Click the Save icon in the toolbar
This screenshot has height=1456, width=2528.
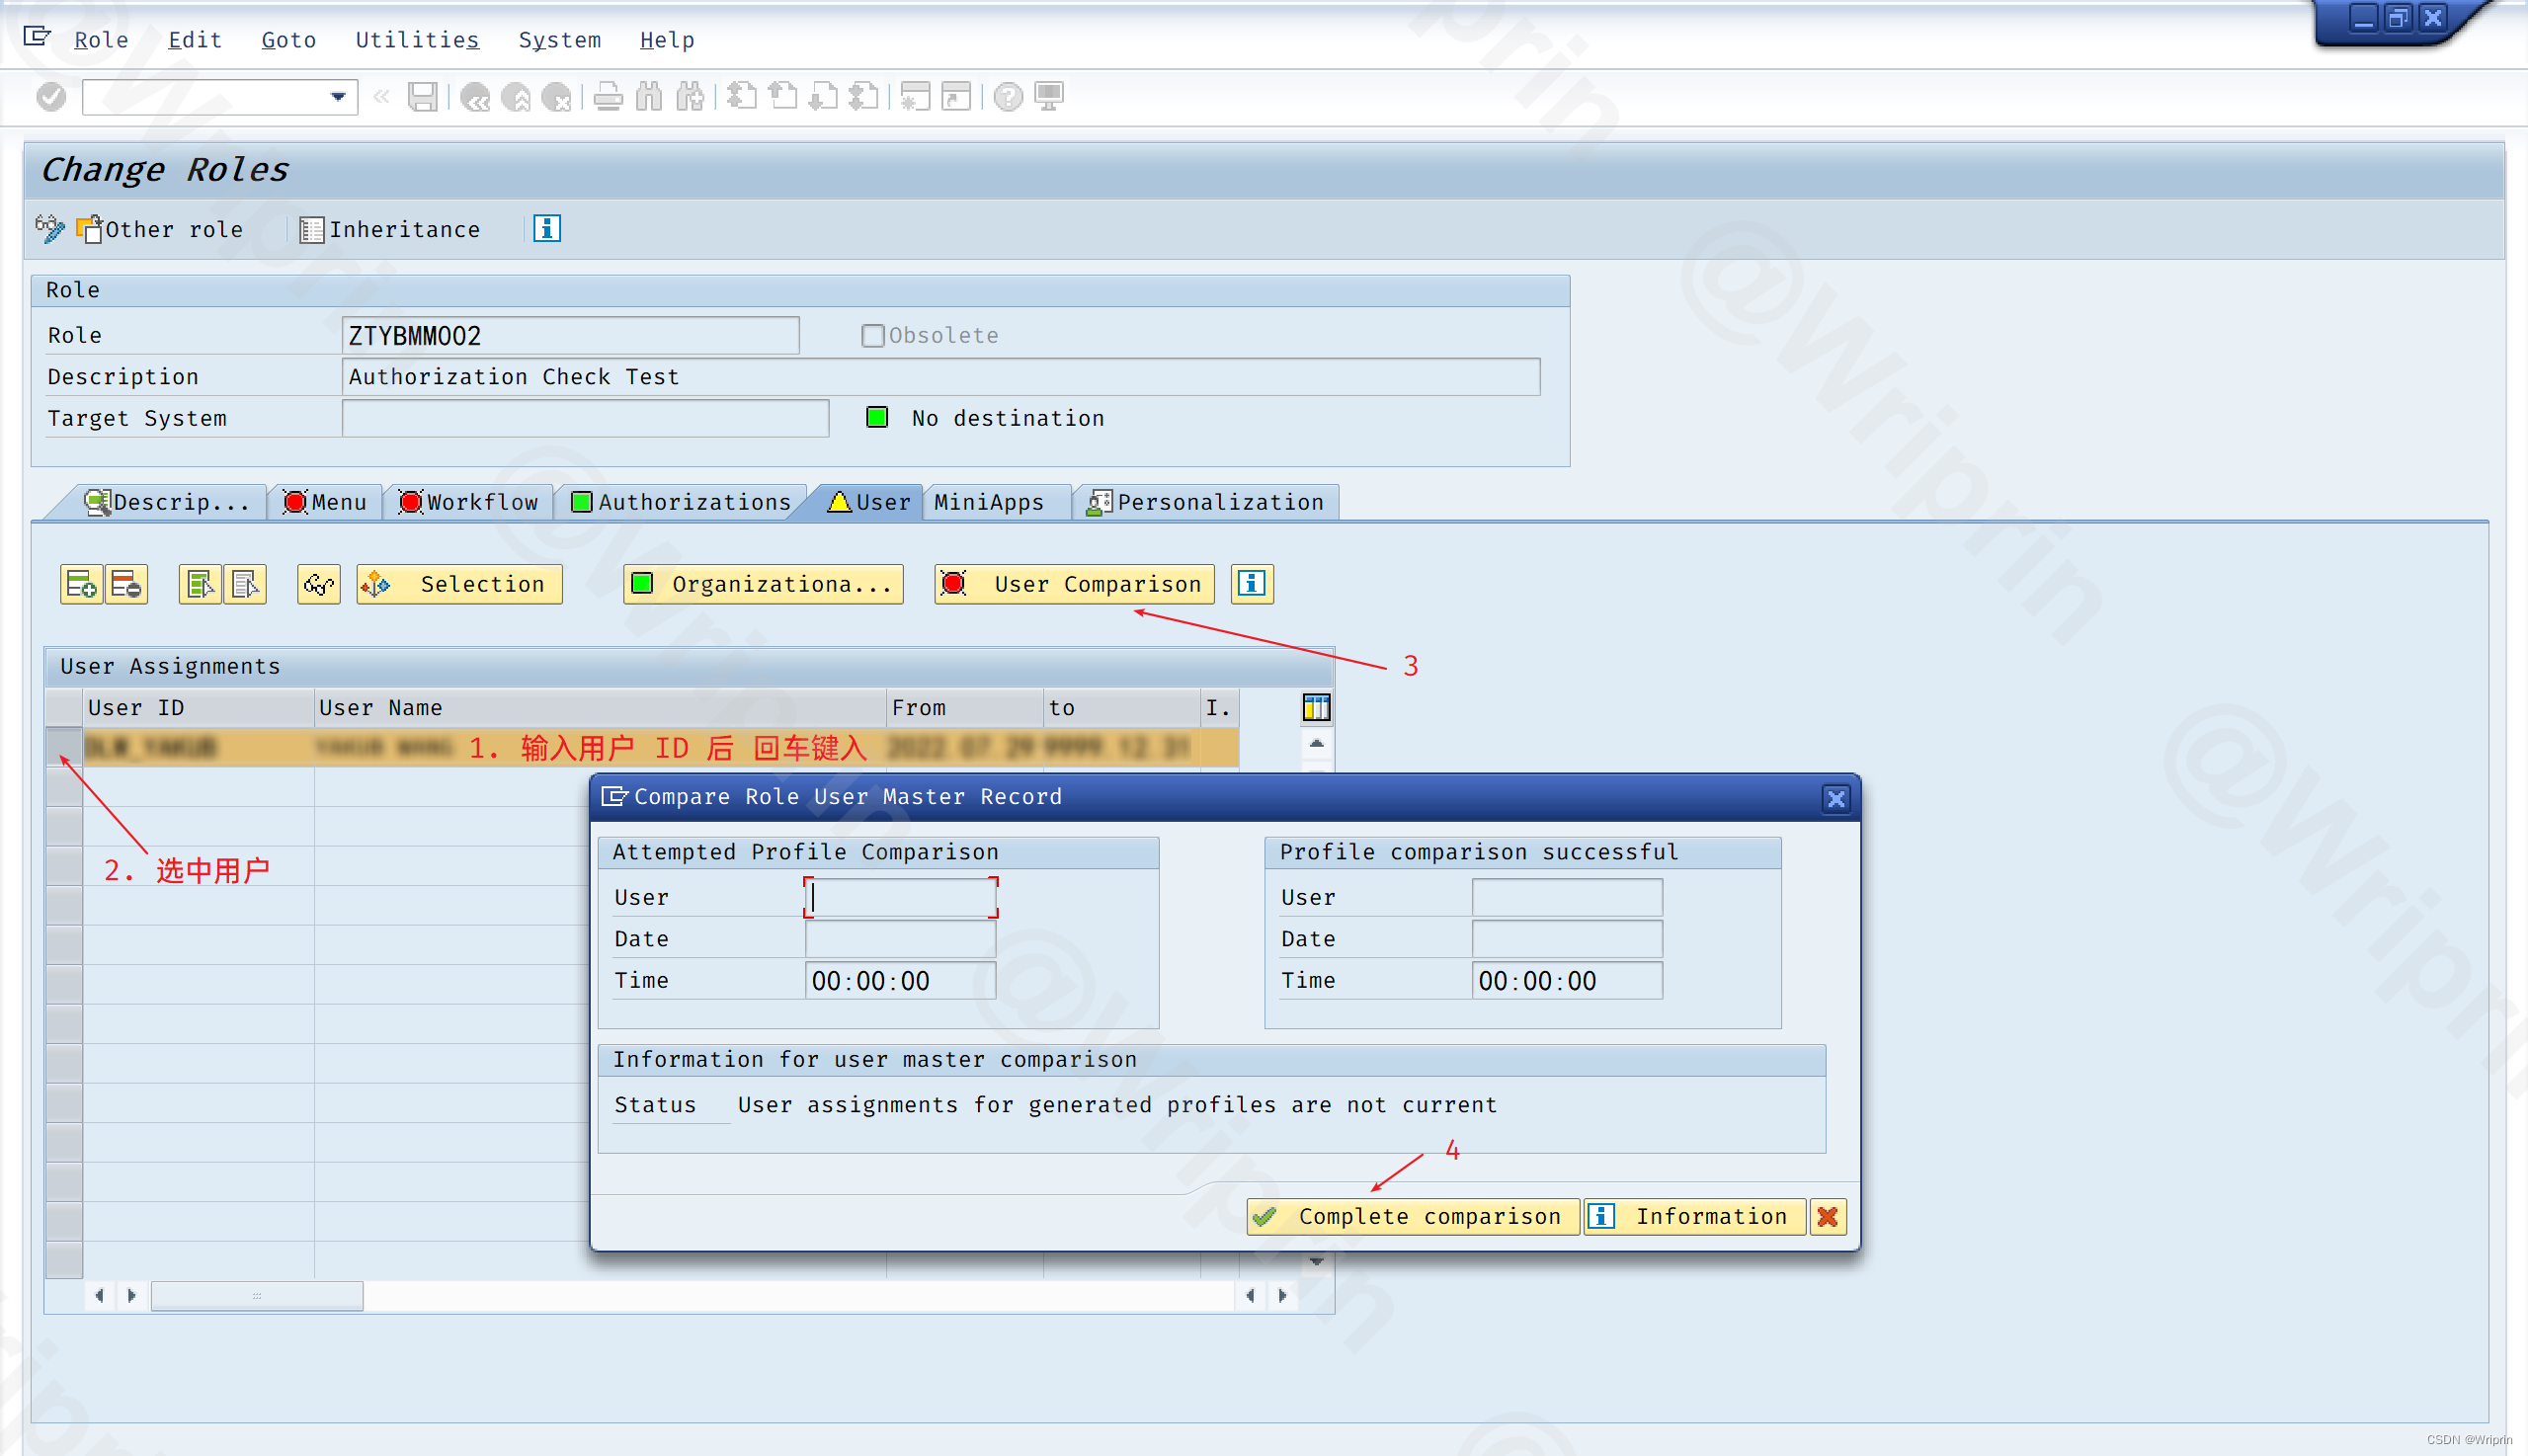pyautogui.click(x=423, y=96)
